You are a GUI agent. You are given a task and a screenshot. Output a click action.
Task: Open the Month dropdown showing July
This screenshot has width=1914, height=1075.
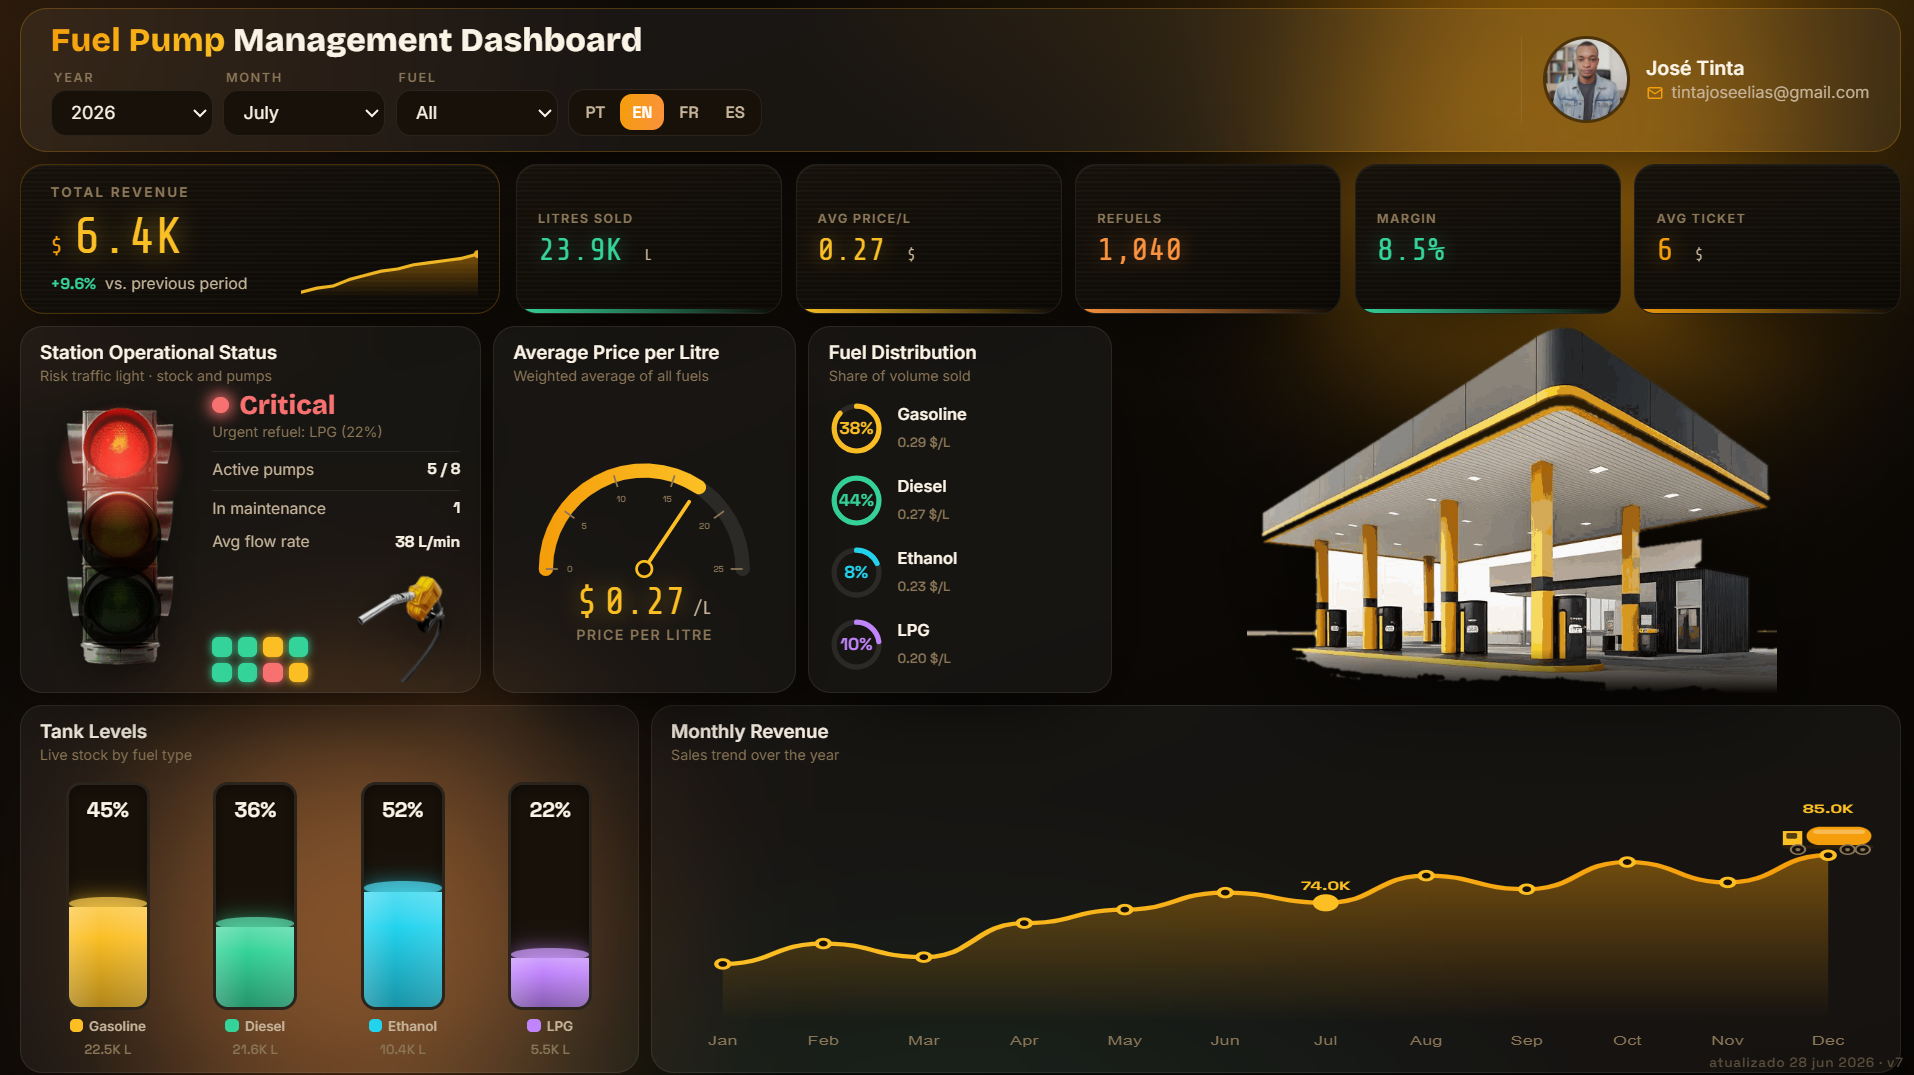coord(304,113)
